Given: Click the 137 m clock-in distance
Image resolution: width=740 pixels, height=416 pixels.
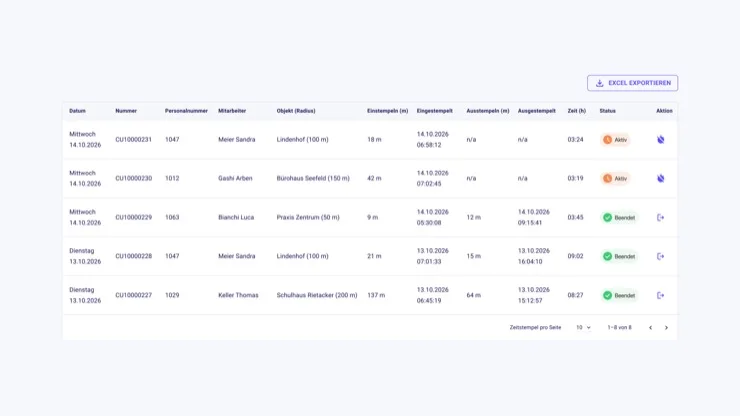Looking at the screenshot, I should click(x=376, y=295).
